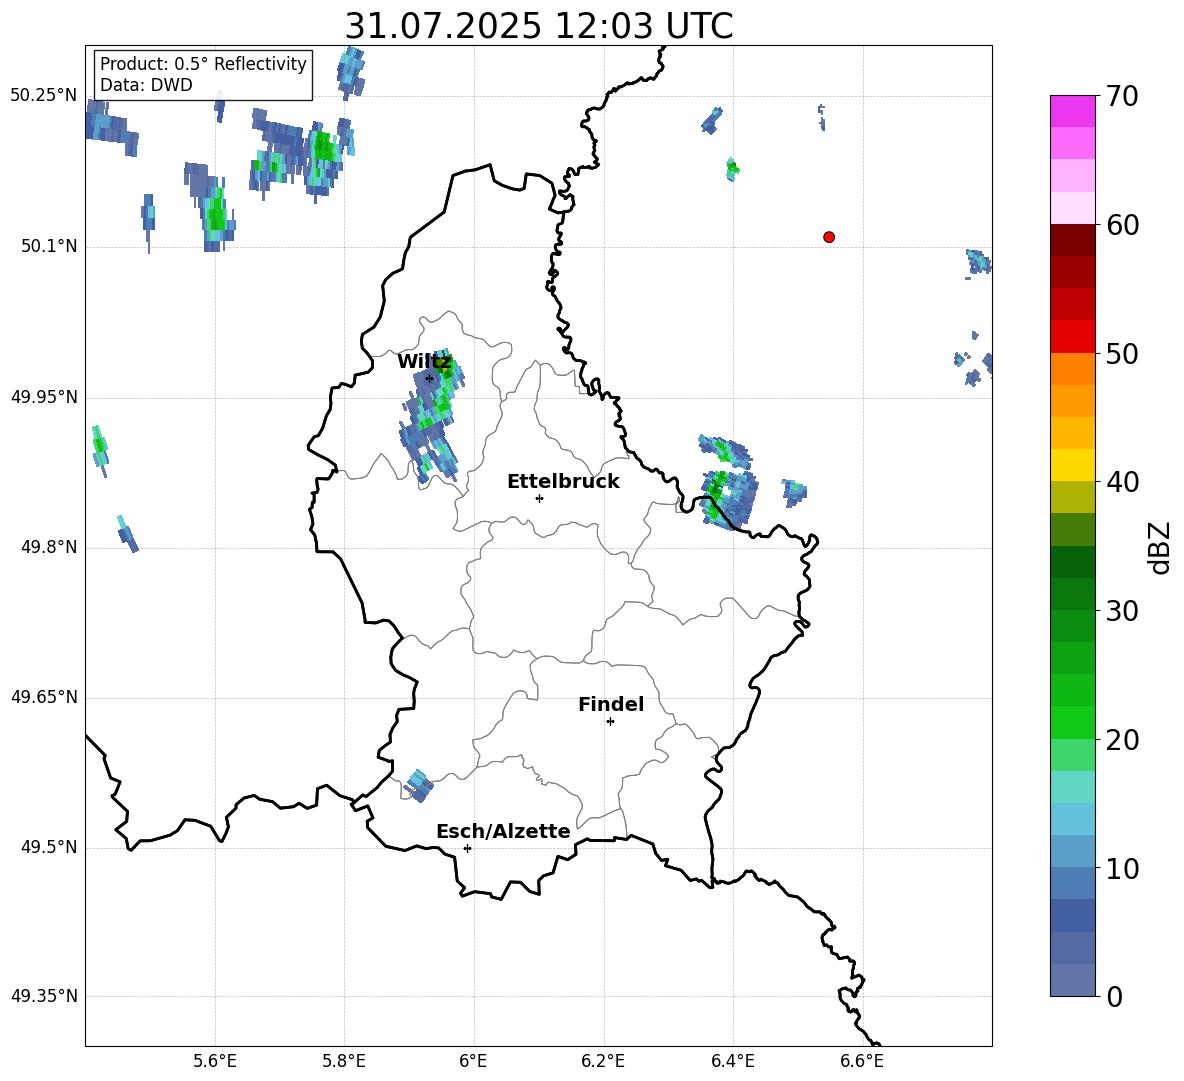Click the cross marker at Findel

click(x=610, y=722)
